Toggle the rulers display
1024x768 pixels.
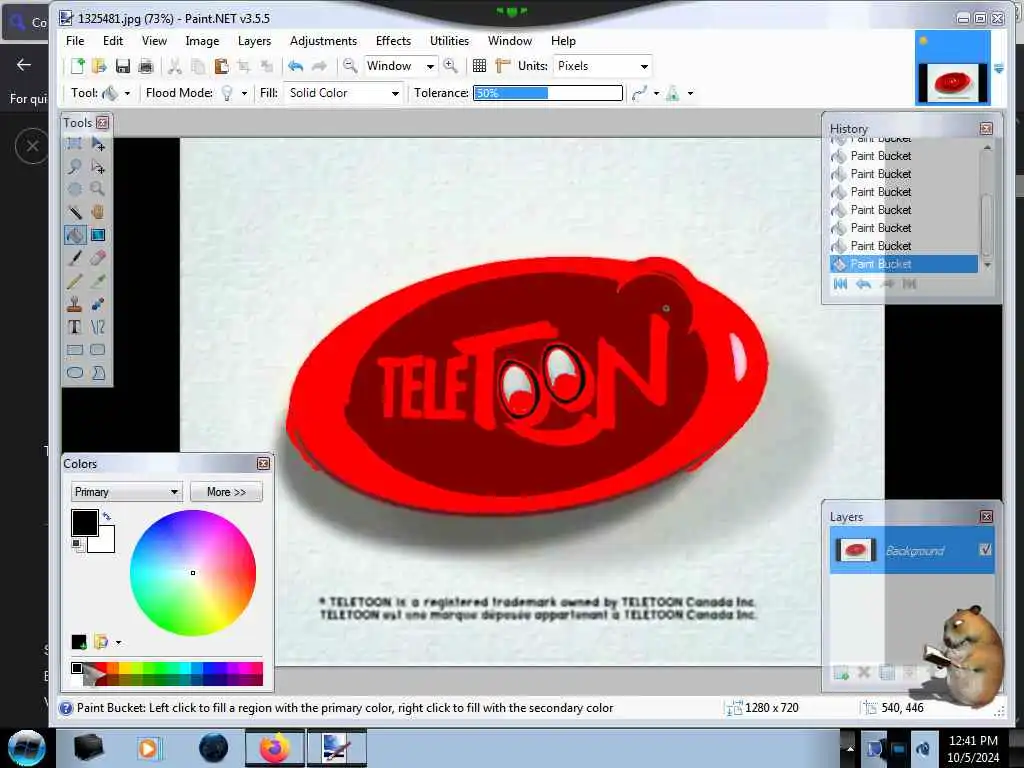pyautogui.click(x=502, y=65)
